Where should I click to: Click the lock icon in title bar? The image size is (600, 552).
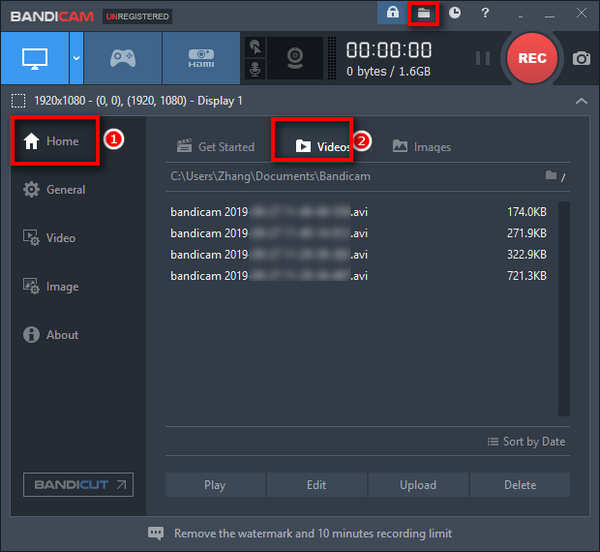point(392,13)
